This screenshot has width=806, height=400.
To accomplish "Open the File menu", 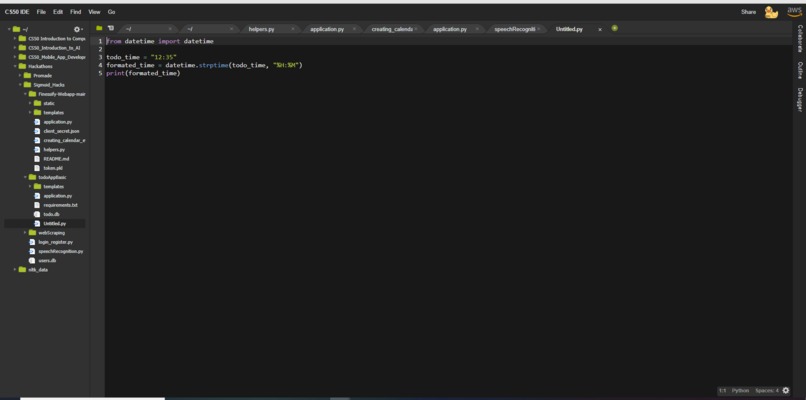I will 41,12.
